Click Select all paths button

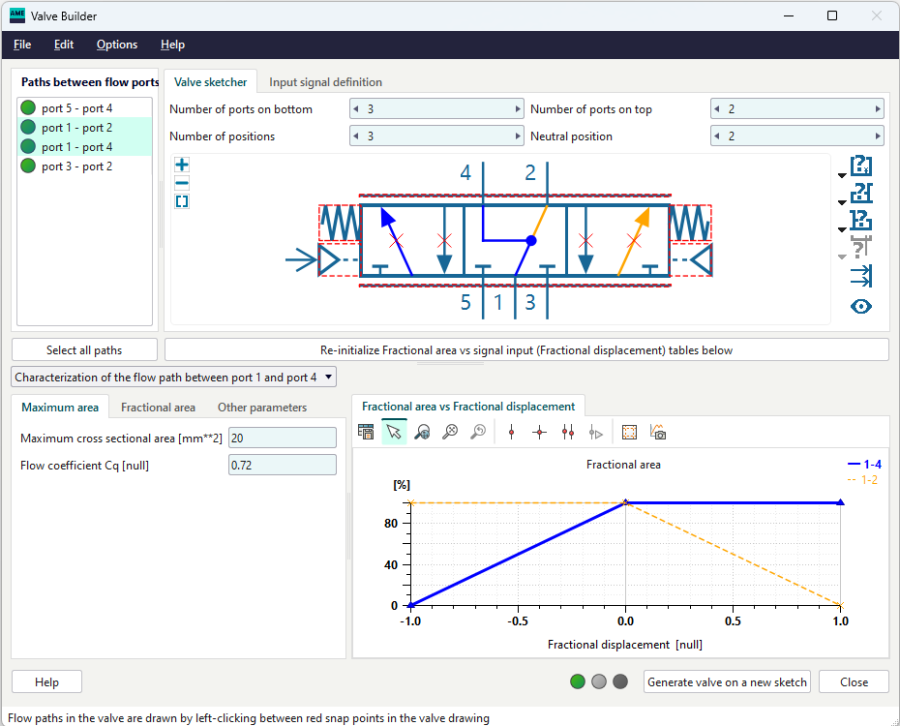click(84, 350)
